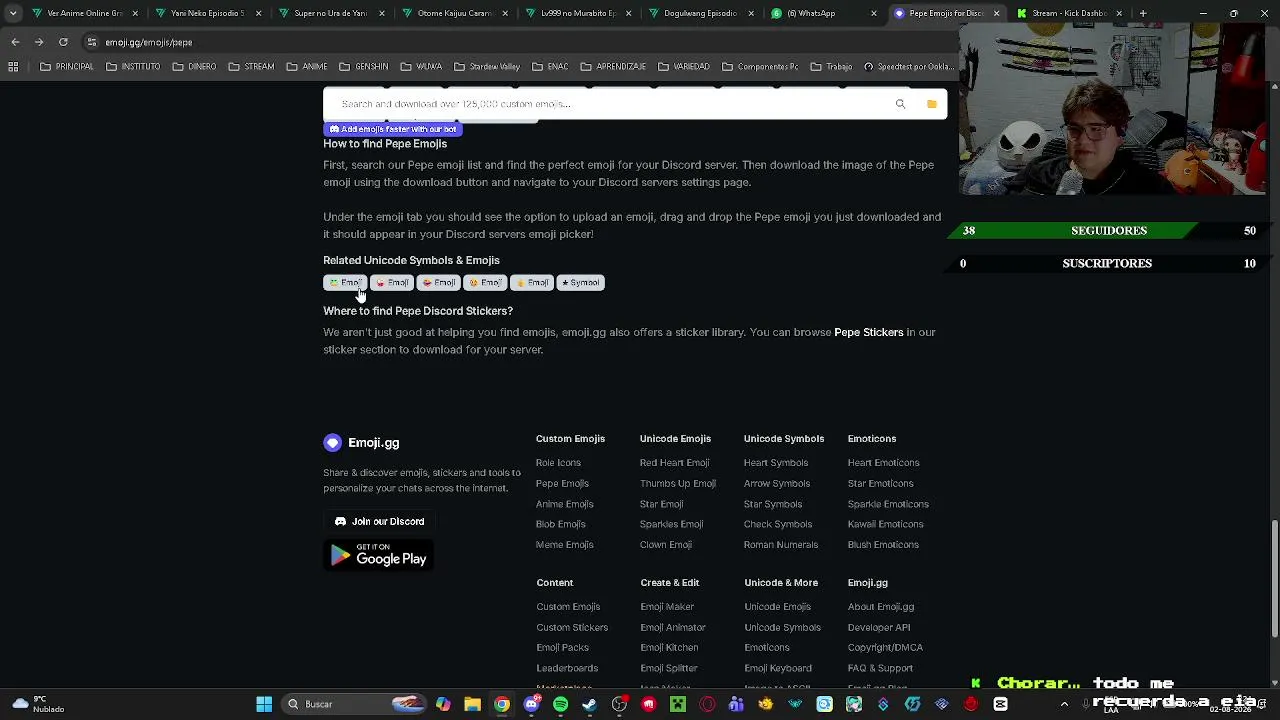Open Discord from the taskbar
Image resolution: width=1280 pixels, height=720 pixels.
pyautogui.click(x=531, y=704)
